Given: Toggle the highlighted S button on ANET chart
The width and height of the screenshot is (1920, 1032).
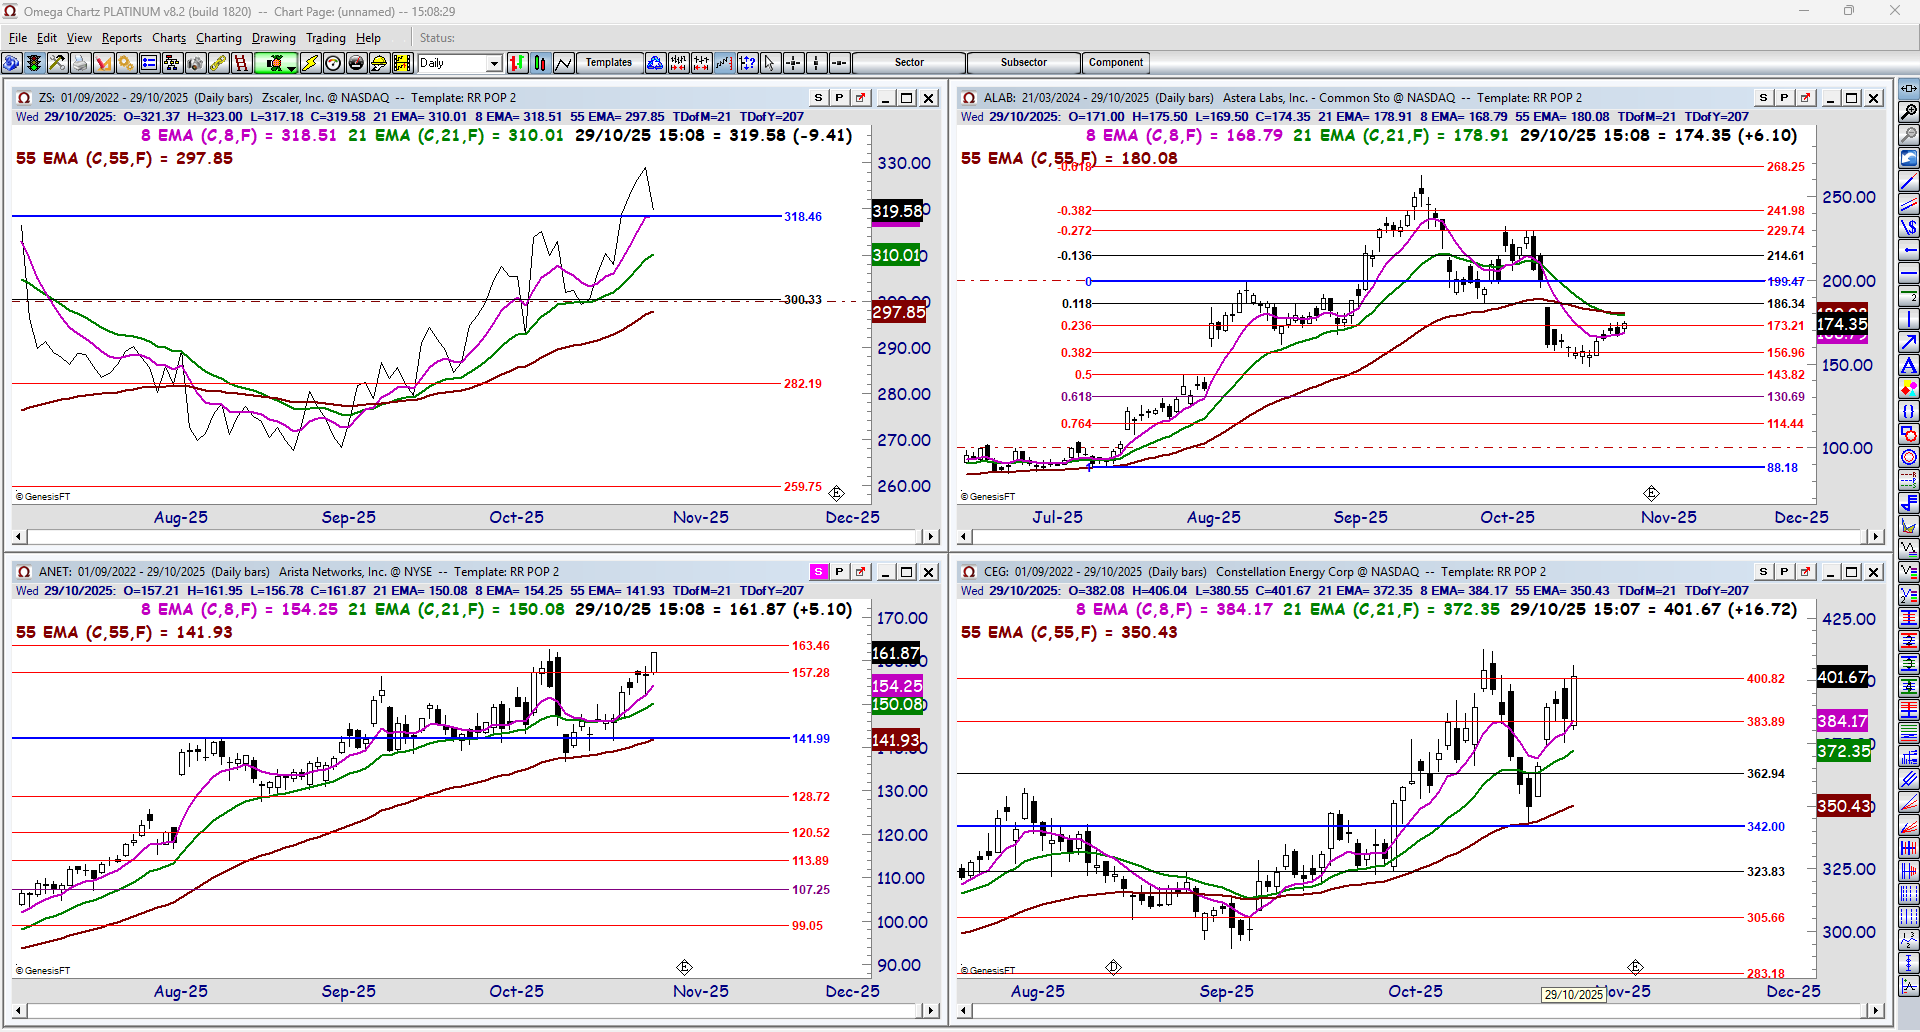Looking at the screenshot, I should [x=819, y=572].
